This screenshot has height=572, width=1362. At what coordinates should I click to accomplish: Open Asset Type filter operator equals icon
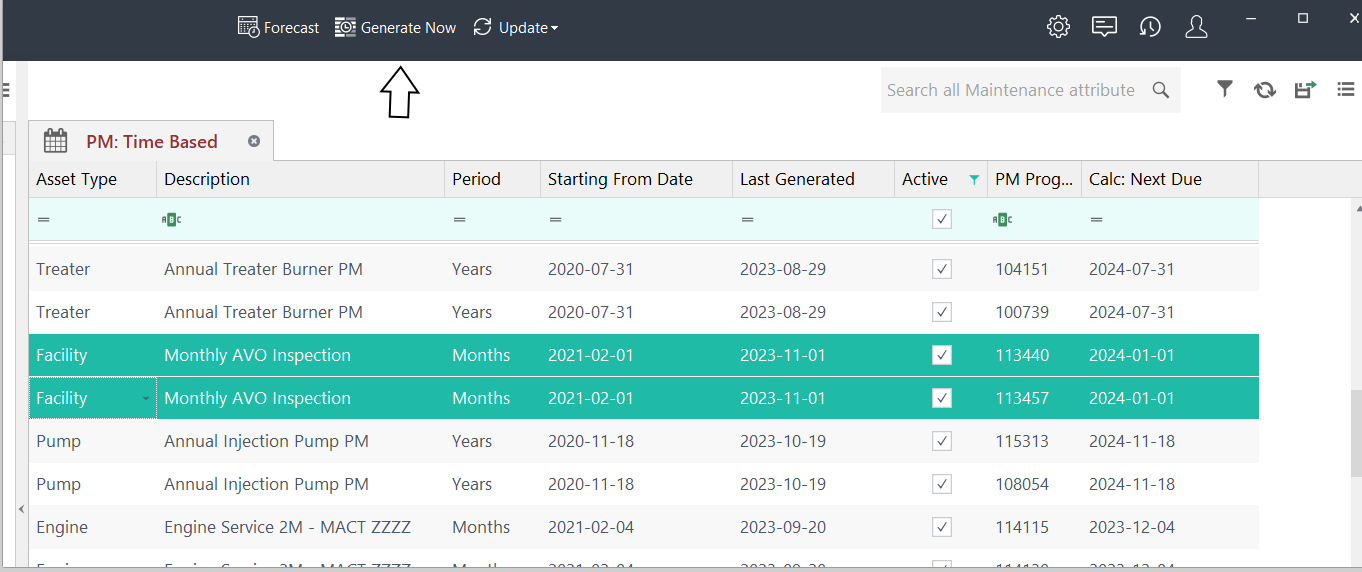coord(43,219)
